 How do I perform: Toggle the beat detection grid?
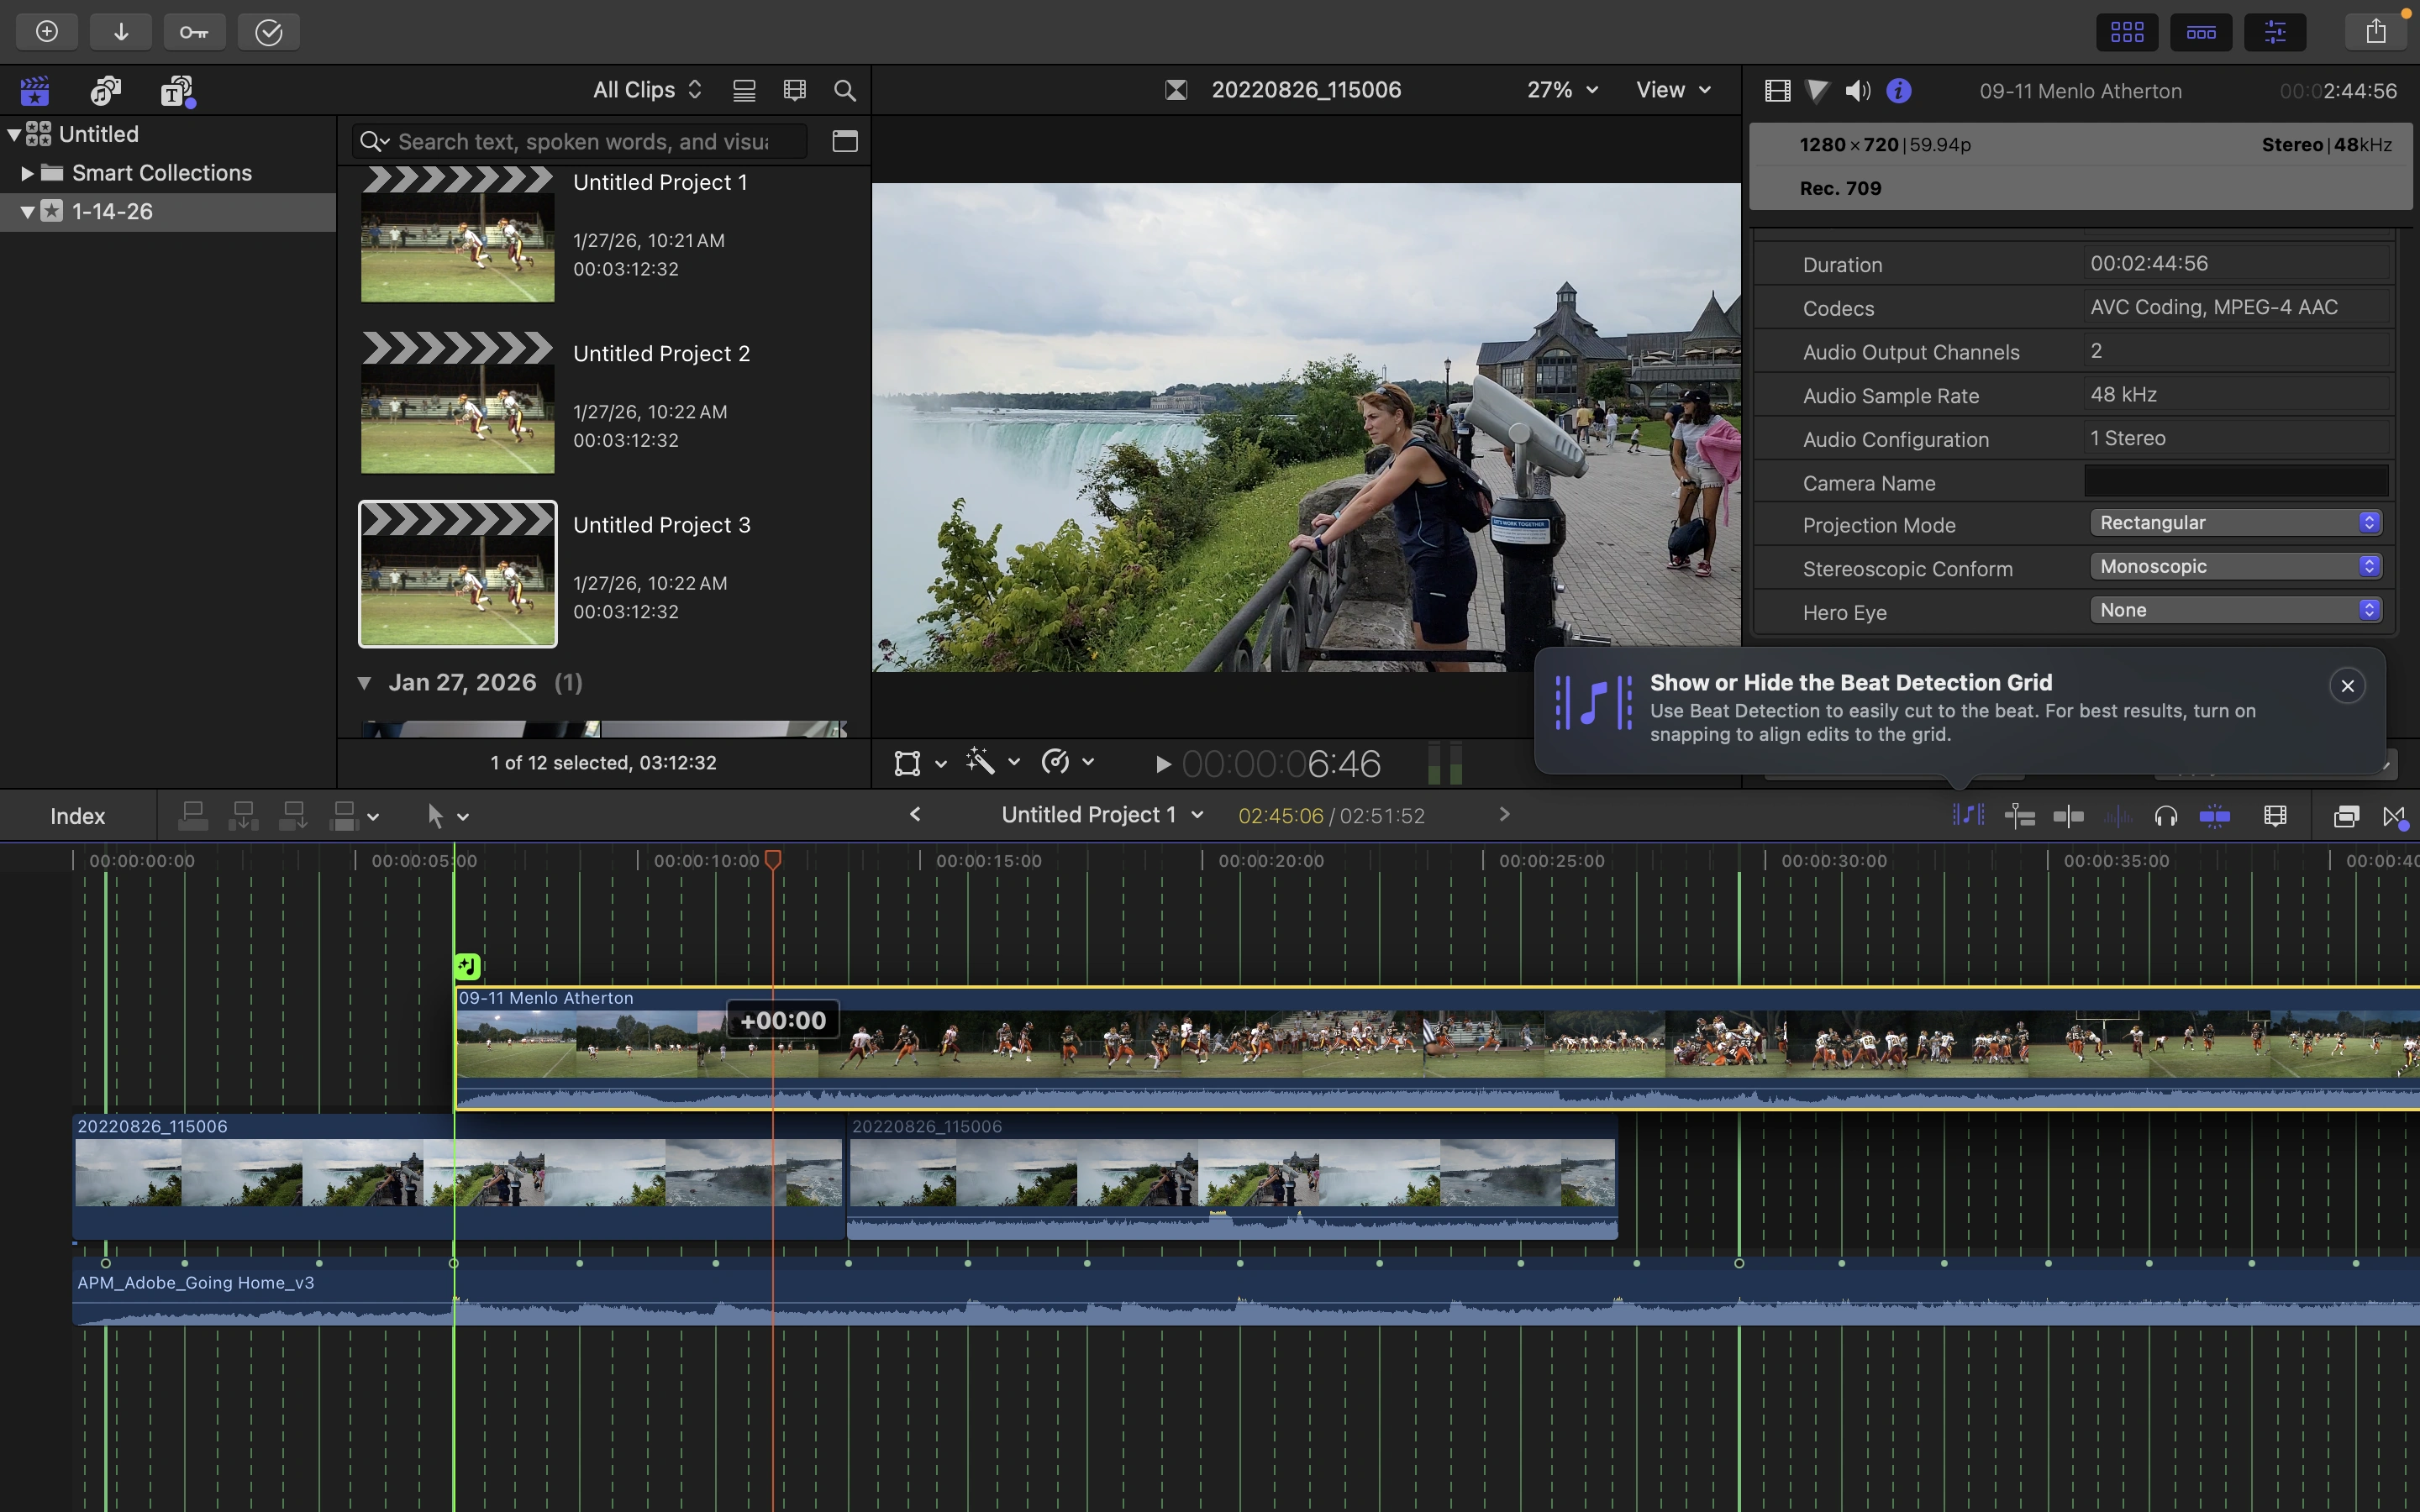pyautogui.click(x=1968, y=816)
